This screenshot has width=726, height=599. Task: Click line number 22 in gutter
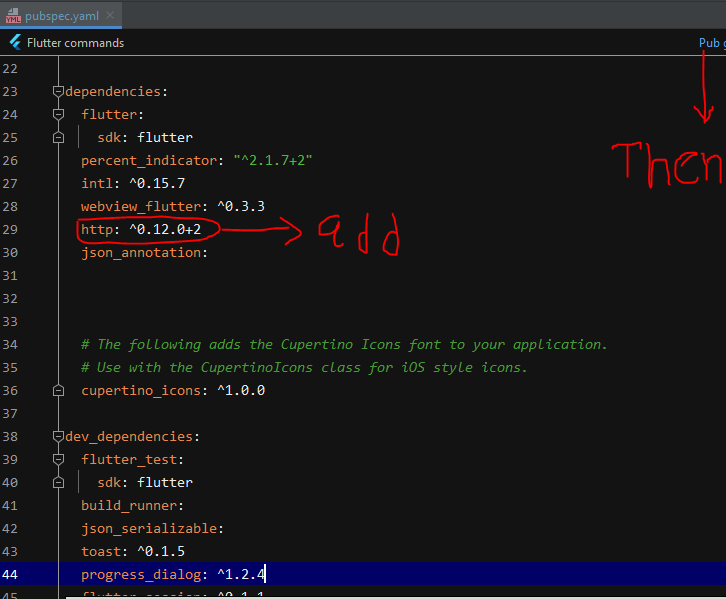(10, 69)
